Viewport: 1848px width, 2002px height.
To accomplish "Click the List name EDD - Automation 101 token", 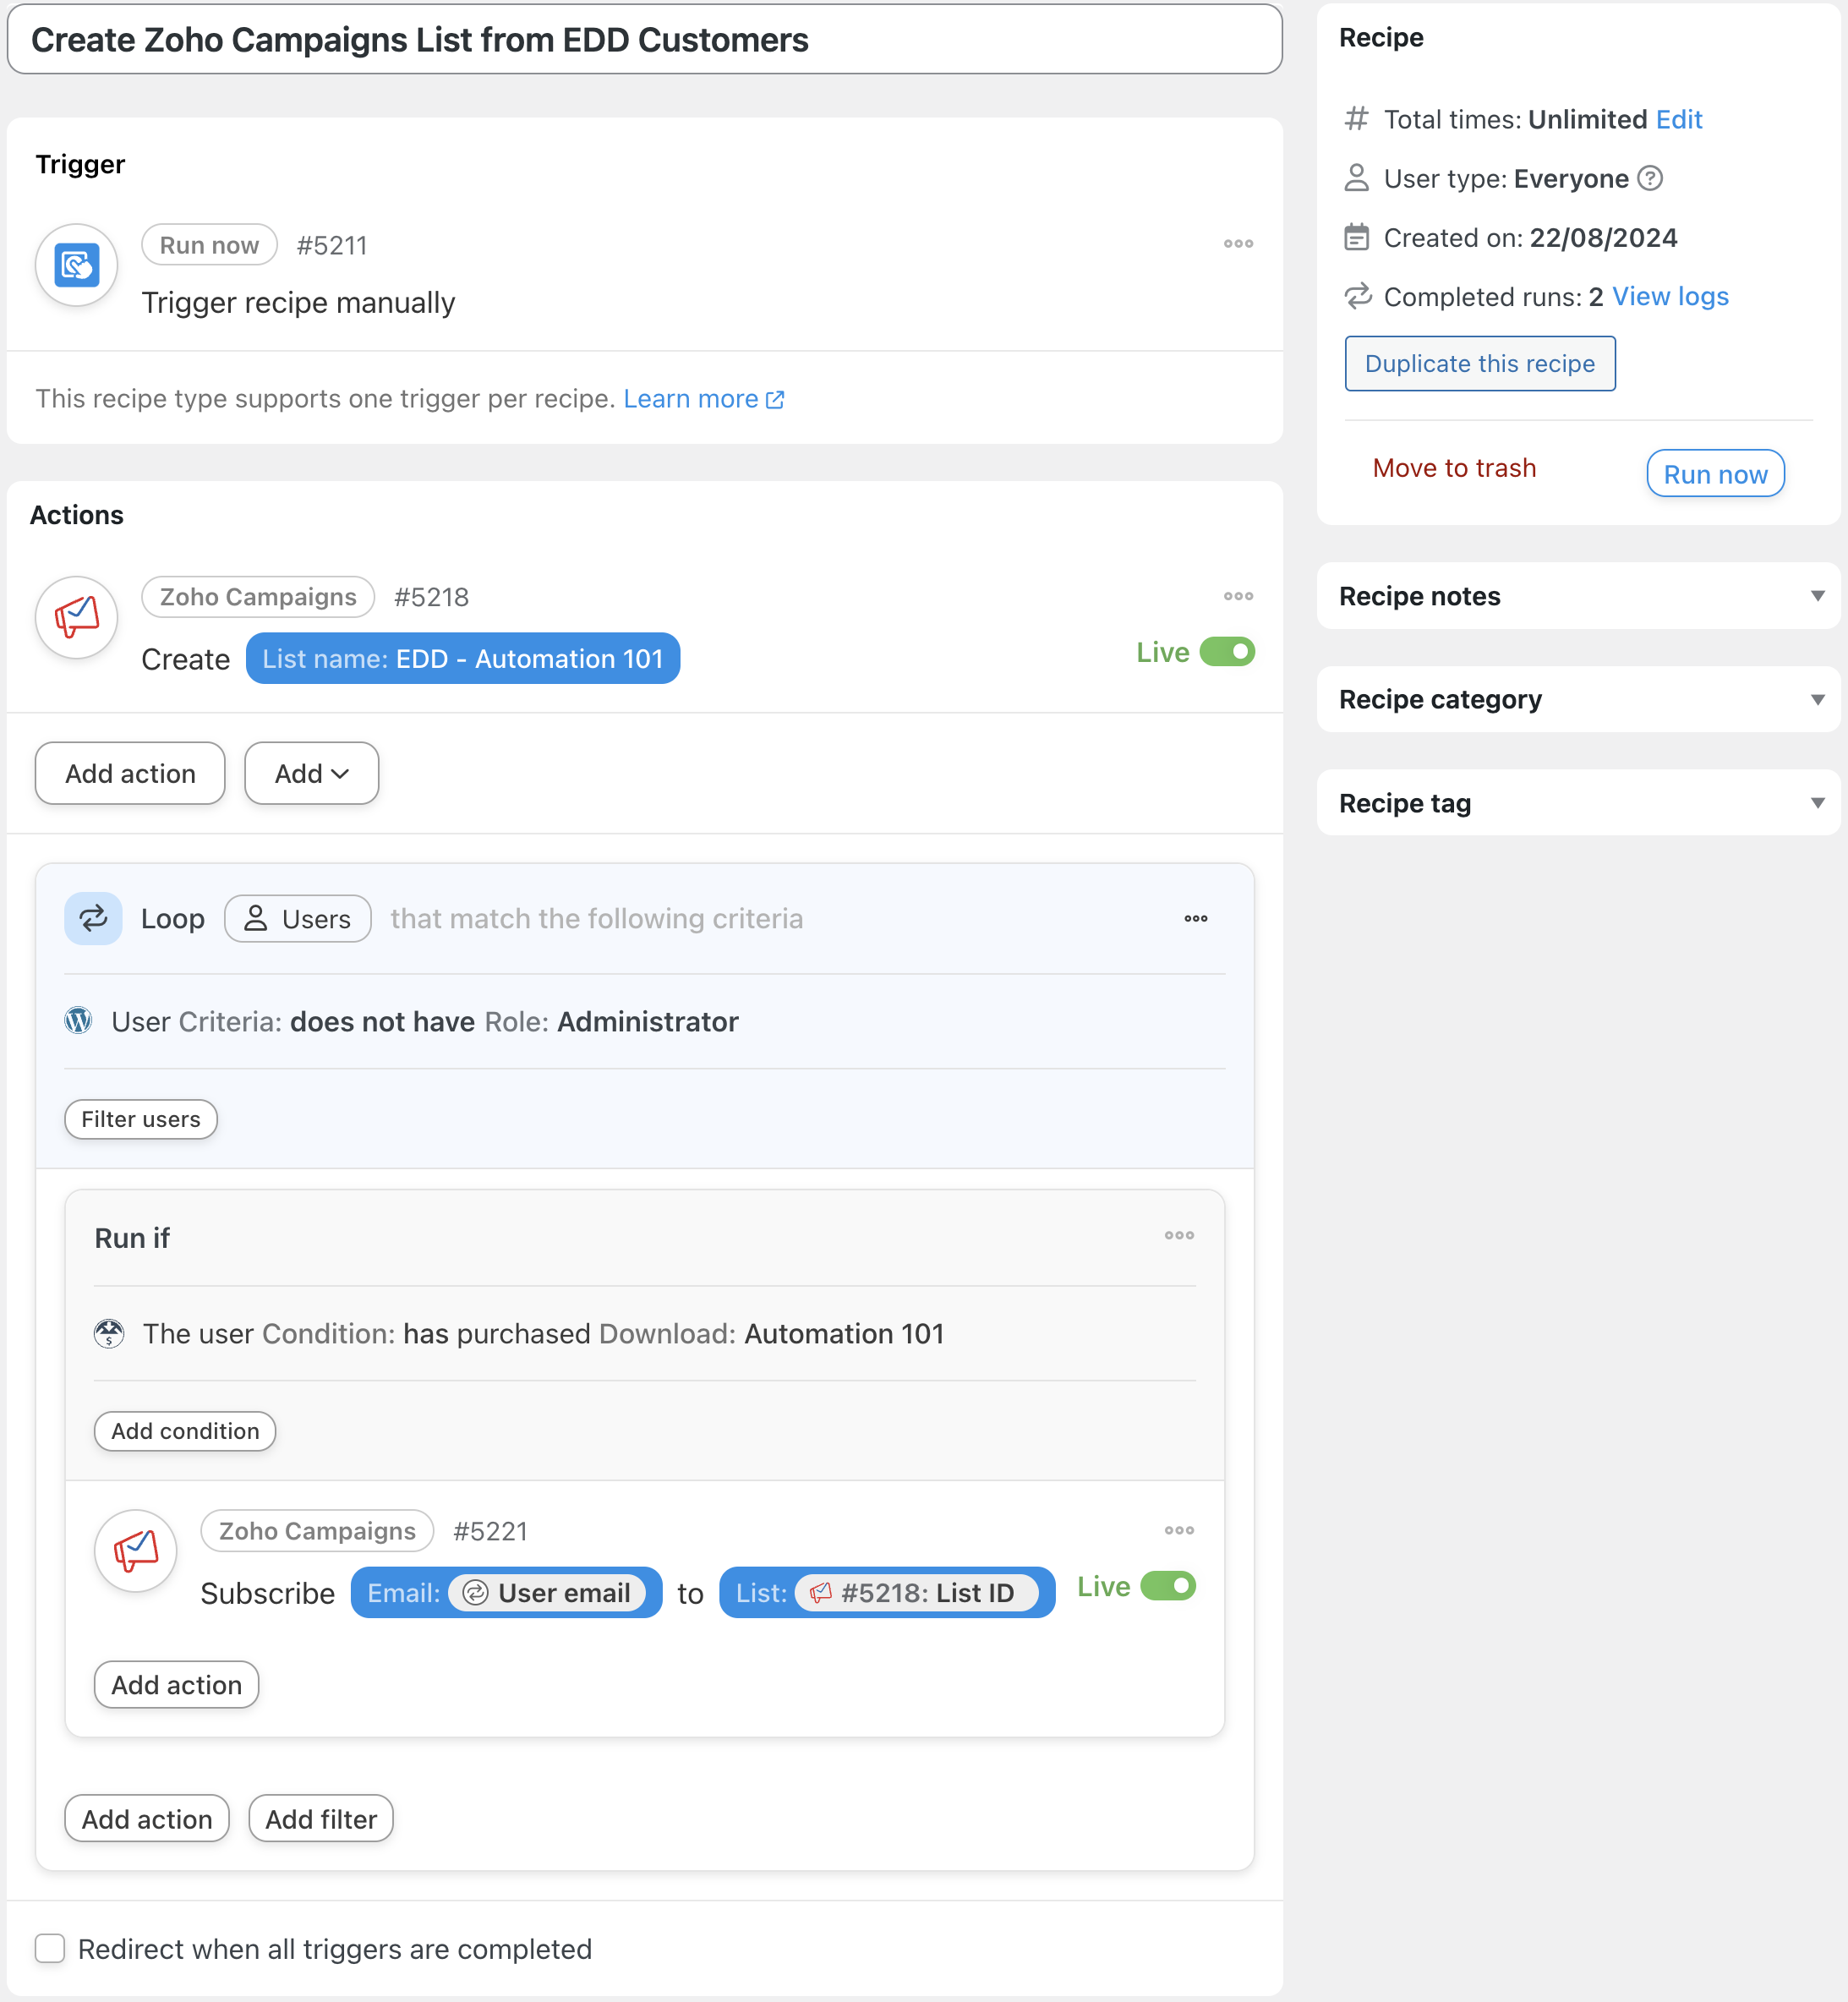I will coord(463,659).
